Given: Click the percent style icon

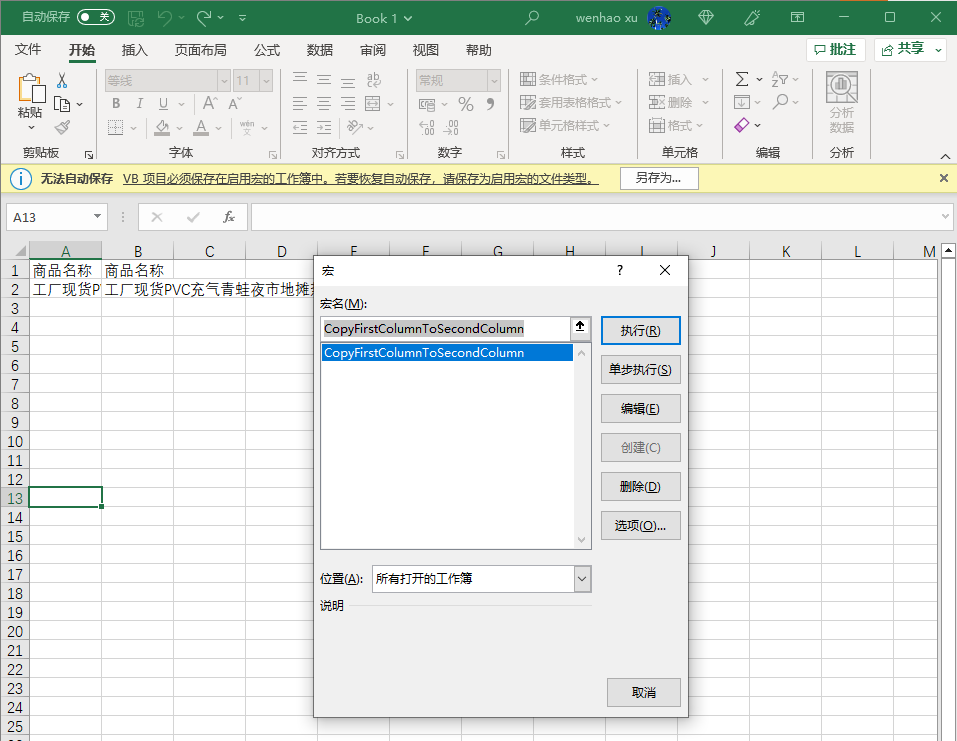Looking at the screenshot, I should pos(466,104).
